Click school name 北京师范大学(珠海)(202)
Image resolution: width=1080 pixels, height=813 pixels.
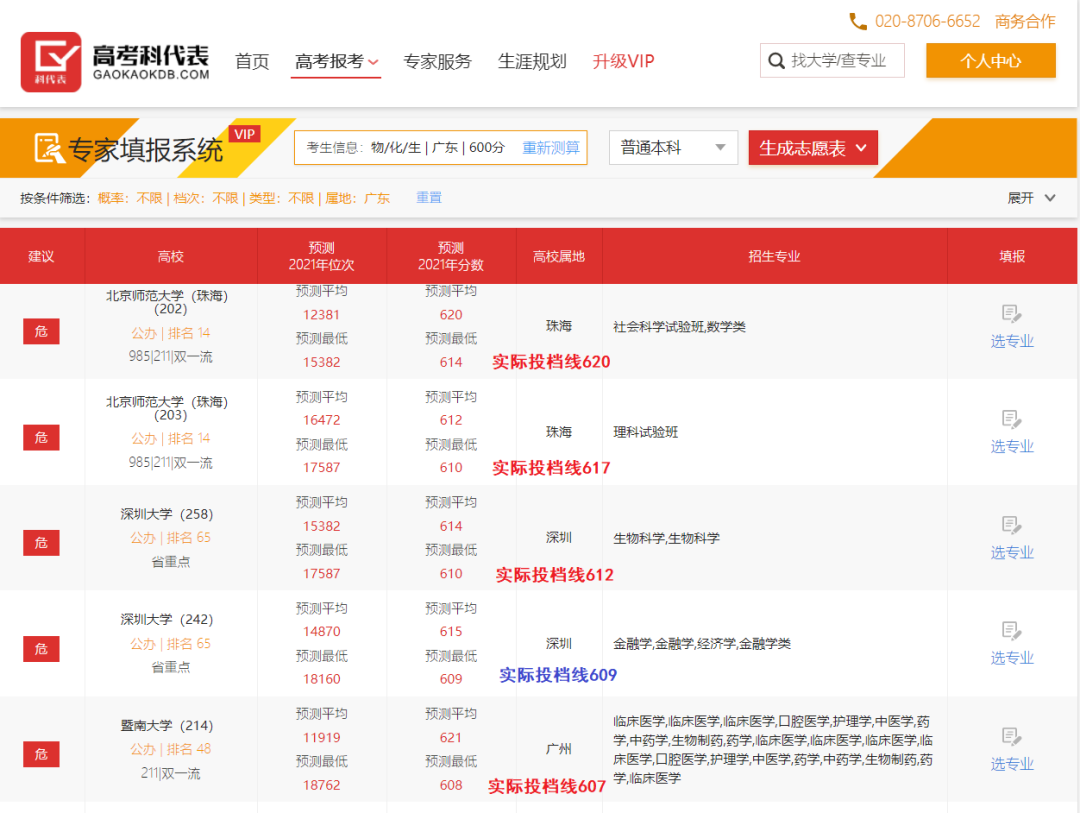coord(167,302)
